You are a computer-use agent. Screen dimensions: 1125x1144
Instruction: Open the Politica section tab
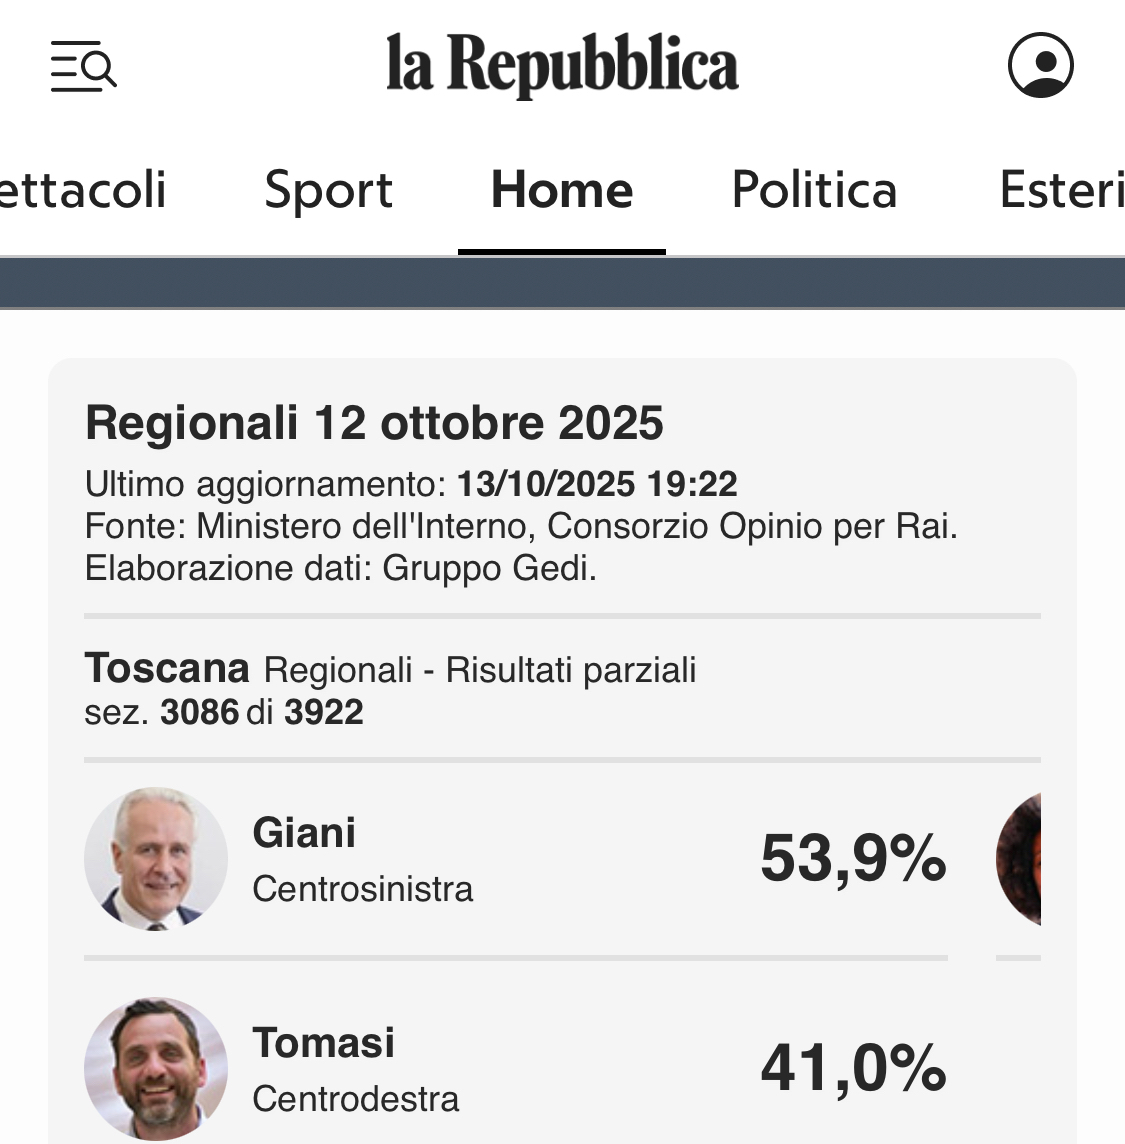(814, 190)
